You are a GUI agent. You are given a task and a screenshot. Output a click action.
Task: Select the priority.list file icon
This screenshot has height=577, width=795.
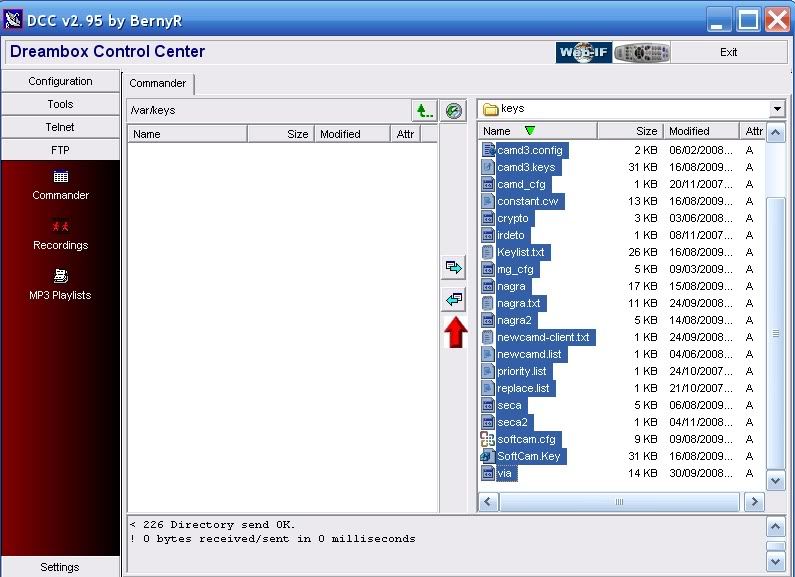coord(488,371)
